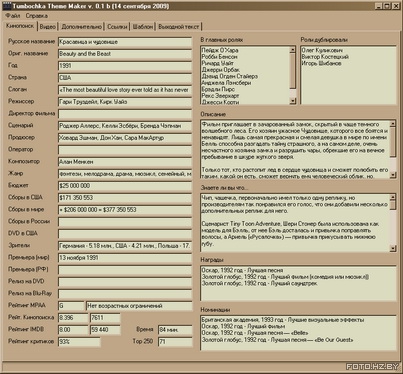Screen dimensions: 403x374
Task: Click the Режиссер input field
Action: [x=125, y=102]
